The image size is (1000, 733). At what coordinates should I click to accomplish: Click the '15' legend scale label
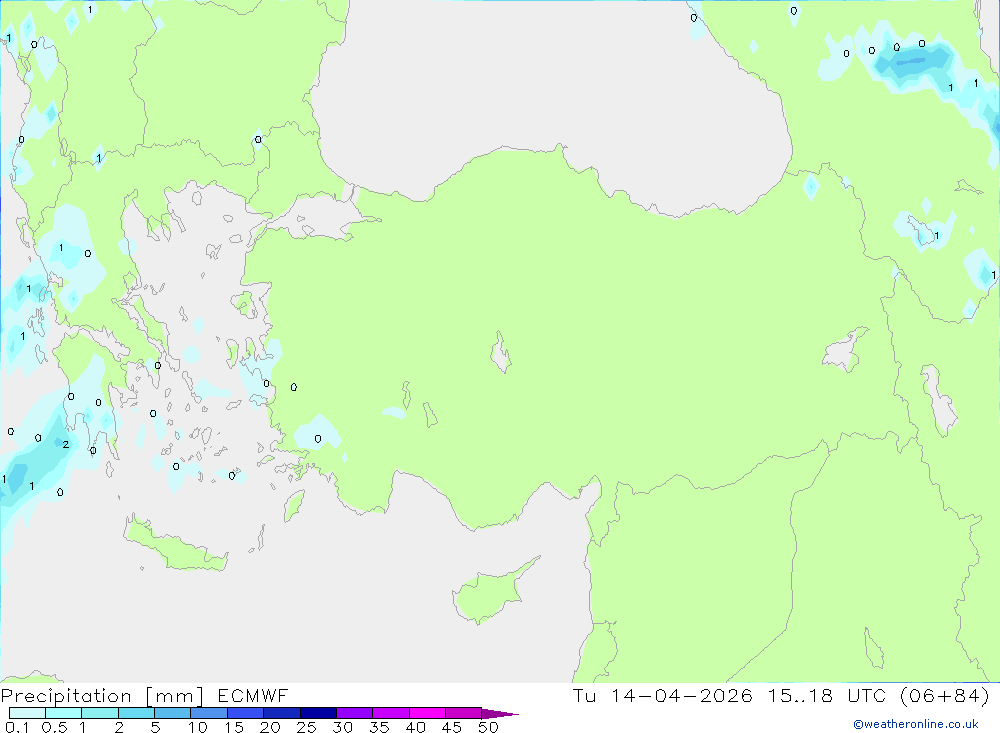234,727
